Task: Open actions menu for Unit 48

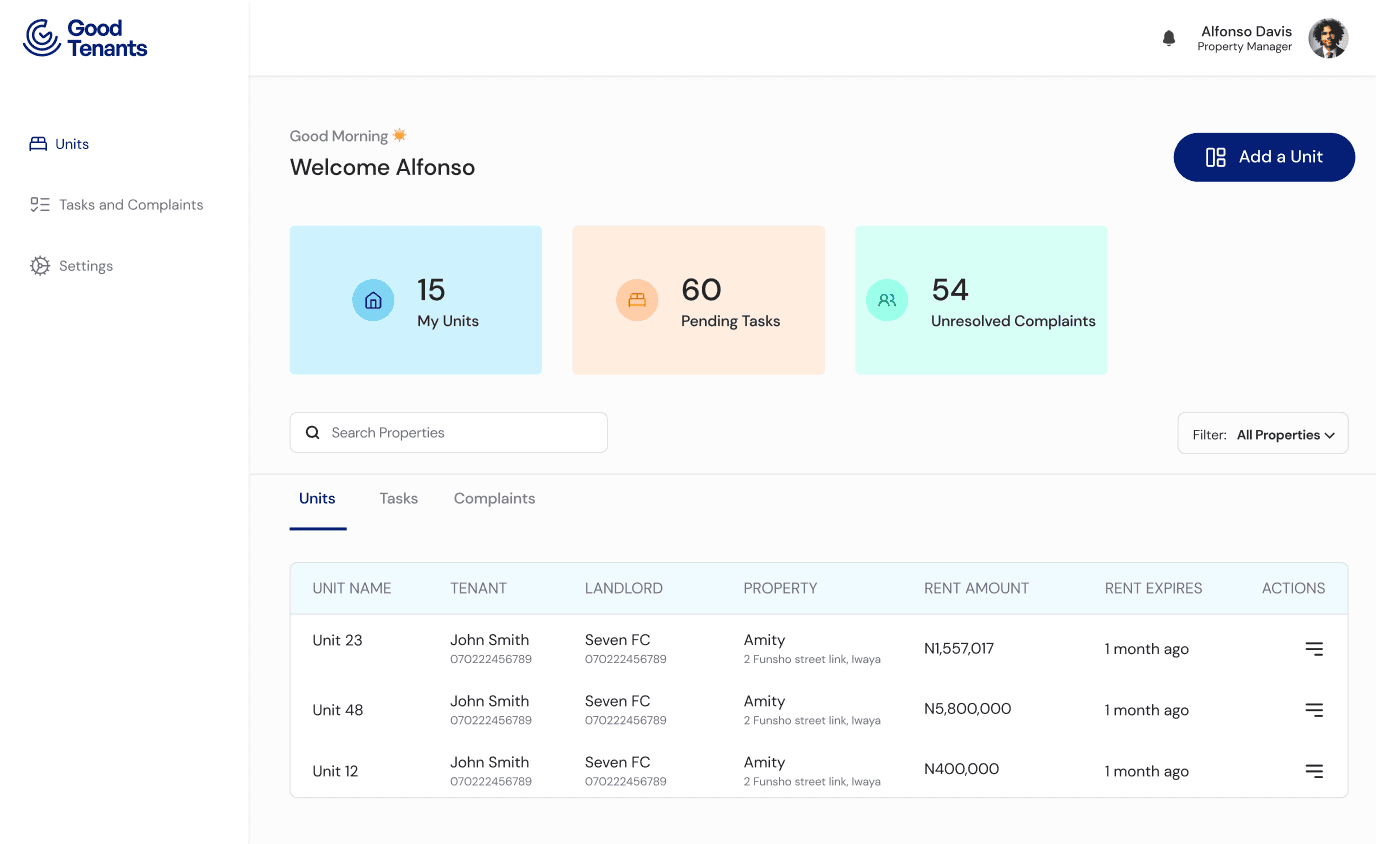Action: tap(1314, 710)
